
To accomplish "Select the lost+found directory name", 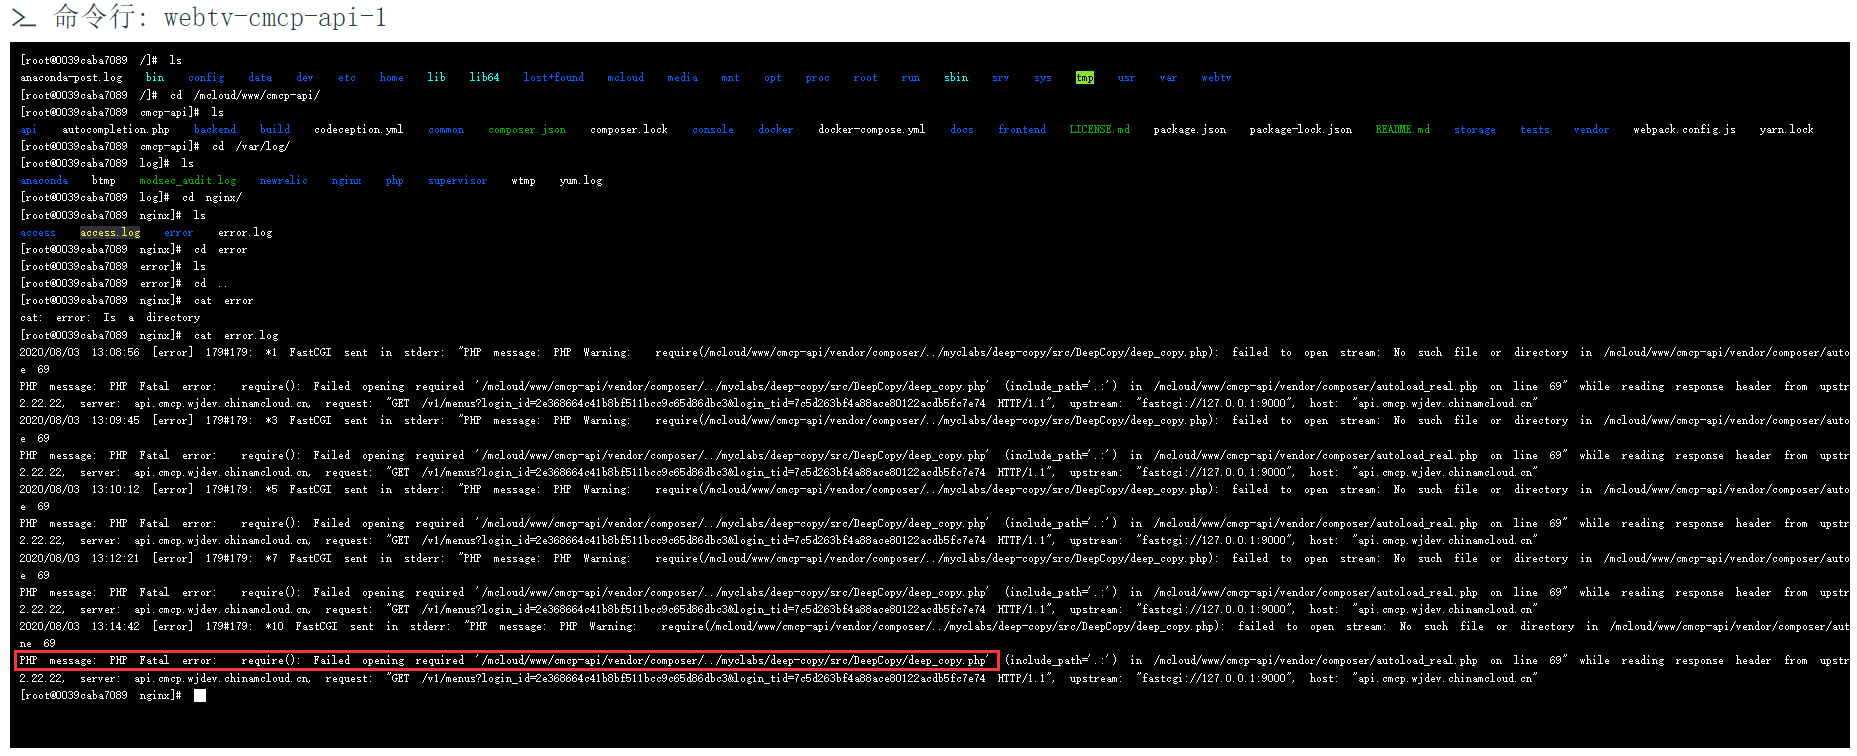I will click(553, 77).
